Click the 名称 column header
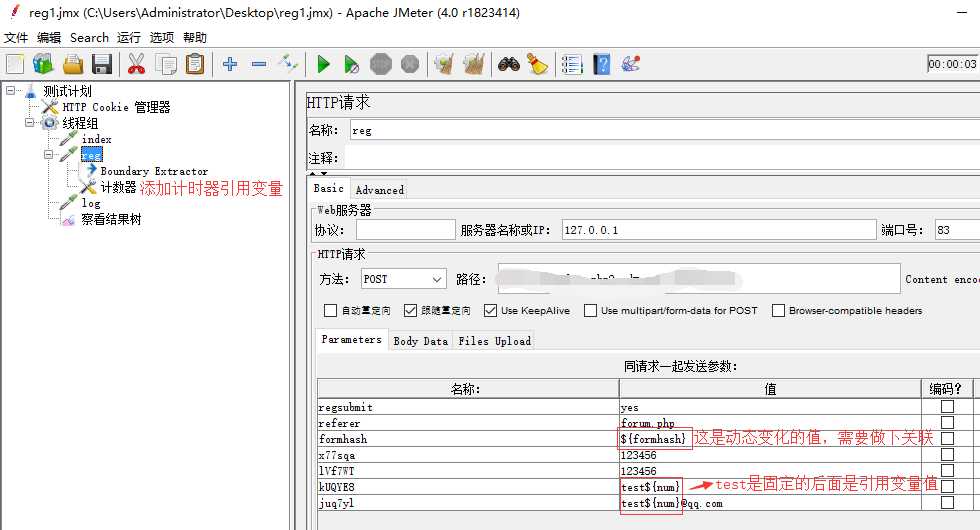 tap(468, 389)
